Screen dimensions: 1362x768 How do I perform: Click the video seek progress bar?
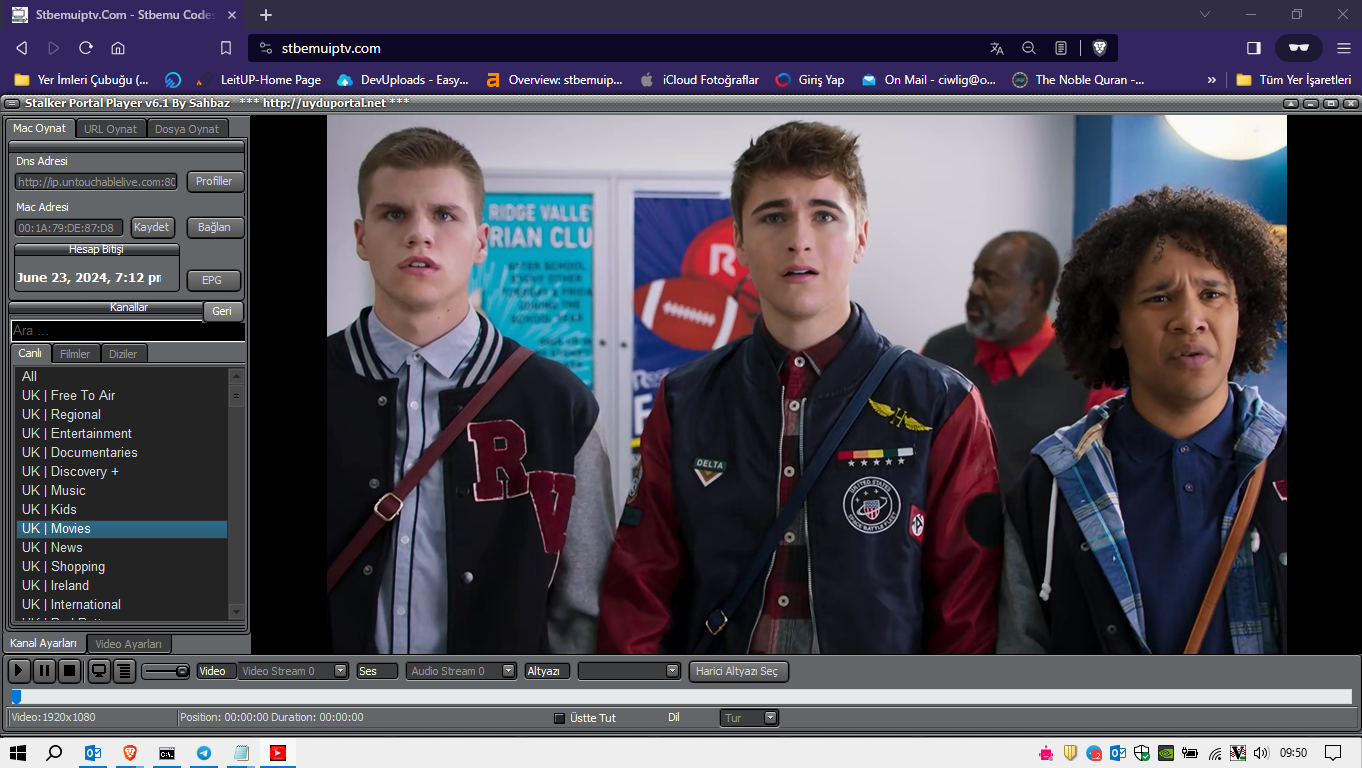click(x=681, y=696)
